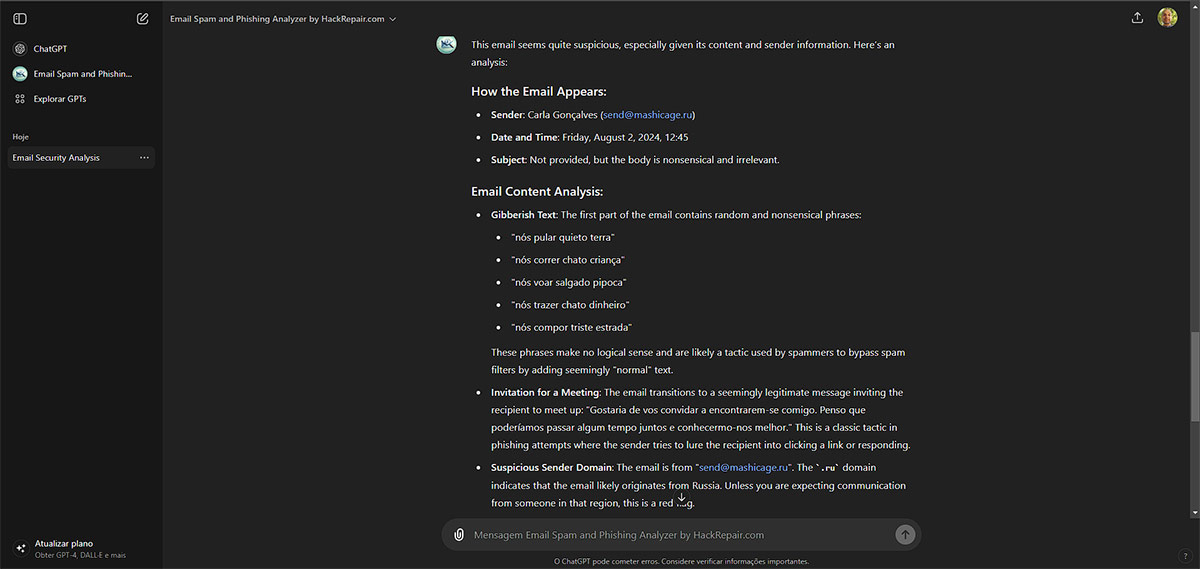Click the 'Email Content Analysis:' heading
1200x569 pixels.
click(537, 191)
